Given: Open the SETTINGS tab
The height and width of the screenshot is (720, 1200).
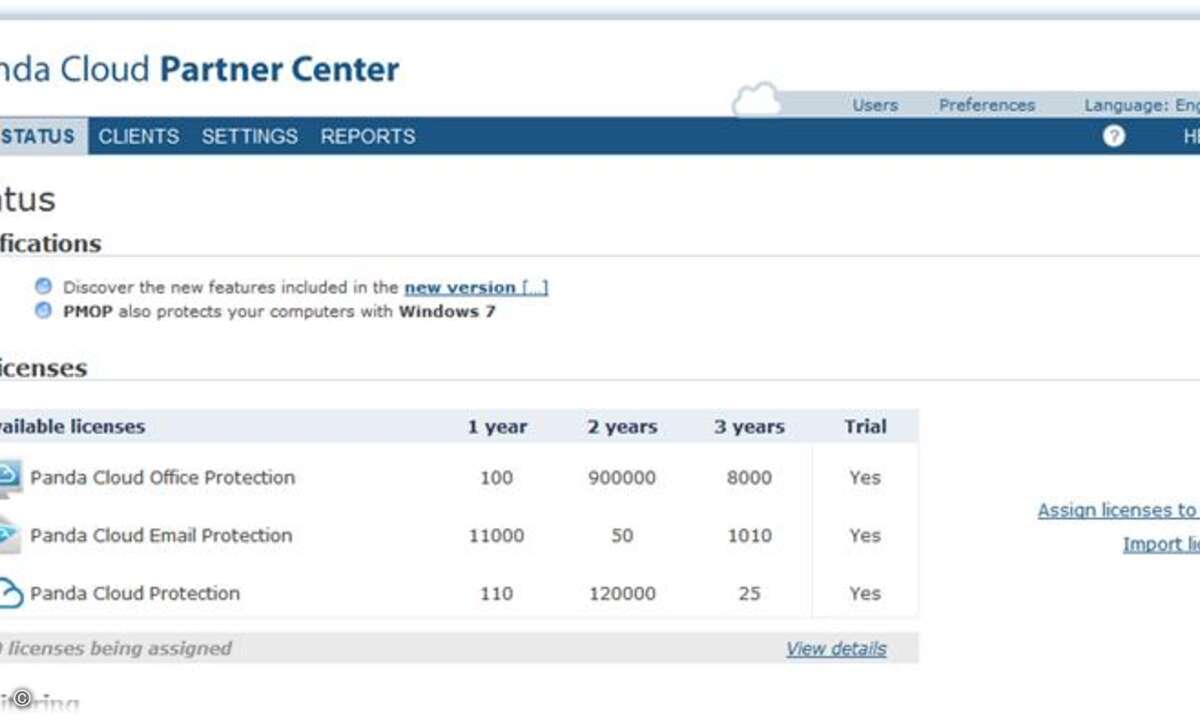Looking at the screenshot, I should 250,136.
